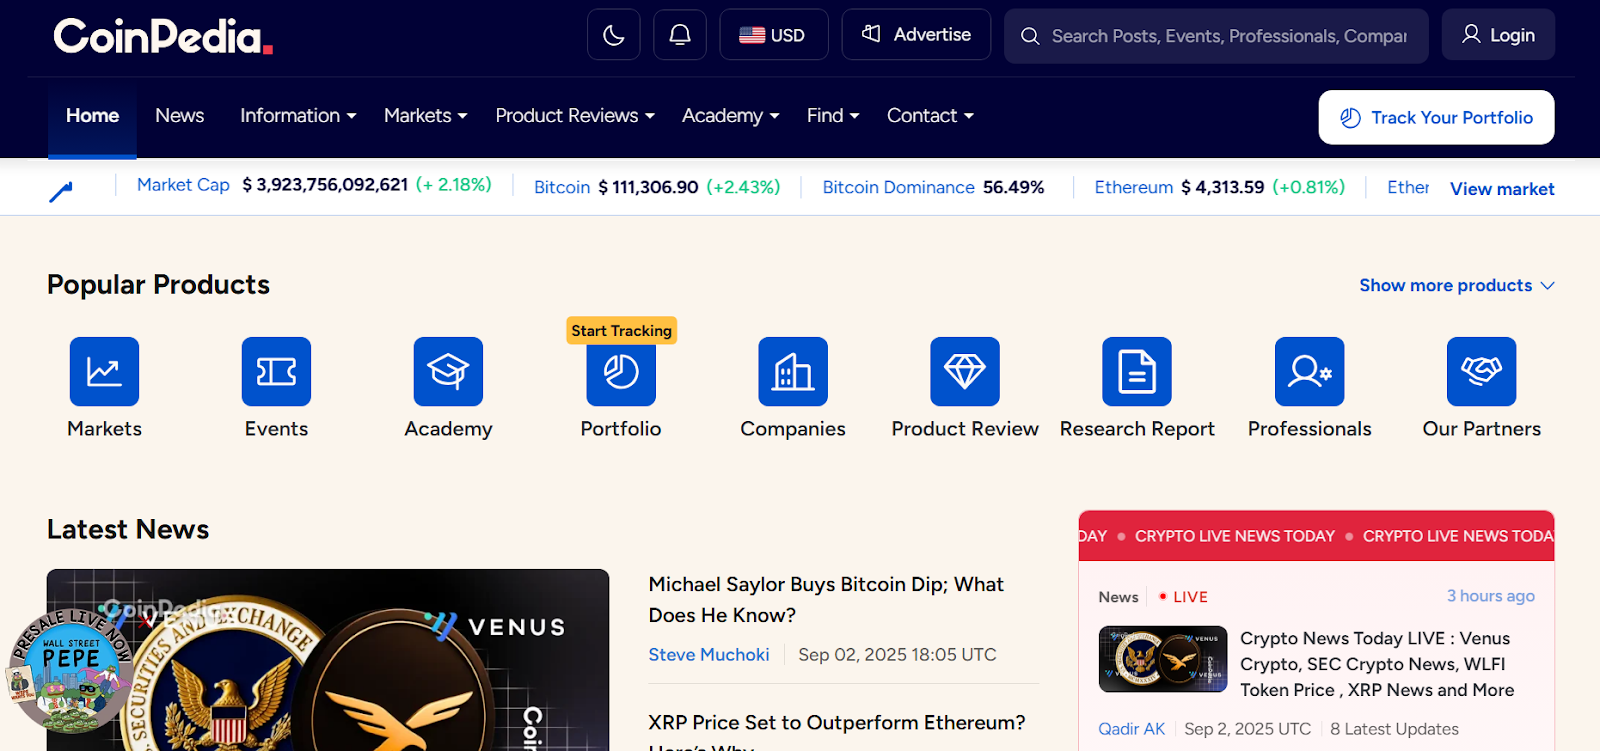Image resolution: width=1600 pixels, height=751 pixels.
Task: Read Michael Saylor Buys Bitcoin Dip article
Action: 826,599
